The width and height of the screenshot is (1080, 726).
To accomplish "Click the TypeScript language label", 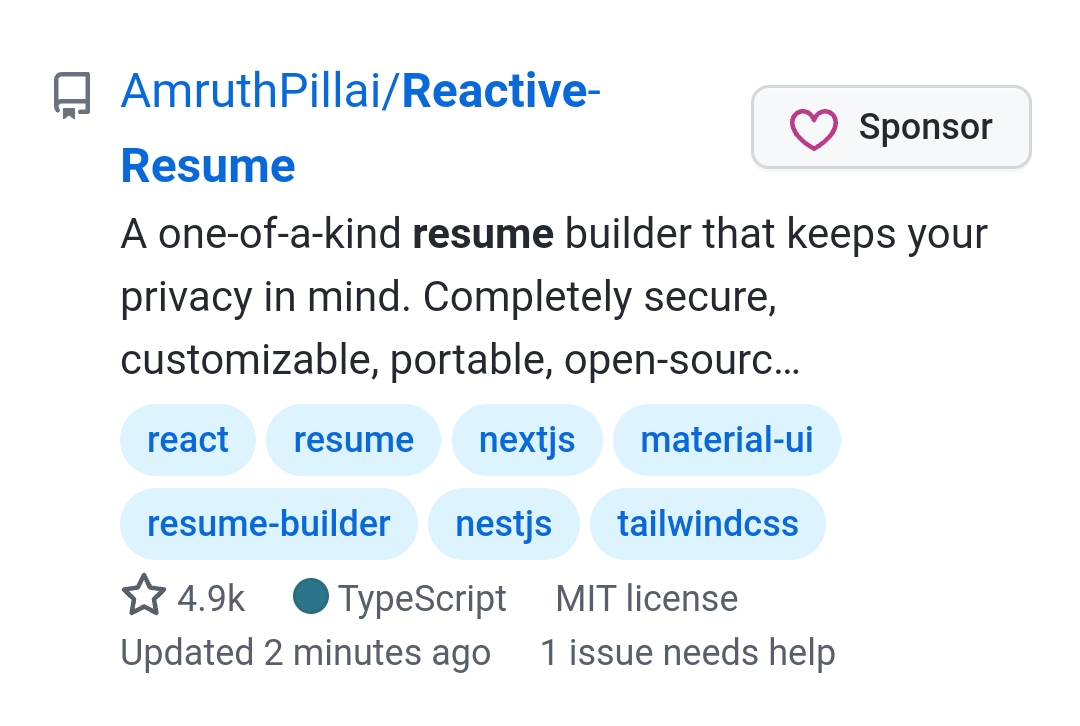I will tap(422, 598).
